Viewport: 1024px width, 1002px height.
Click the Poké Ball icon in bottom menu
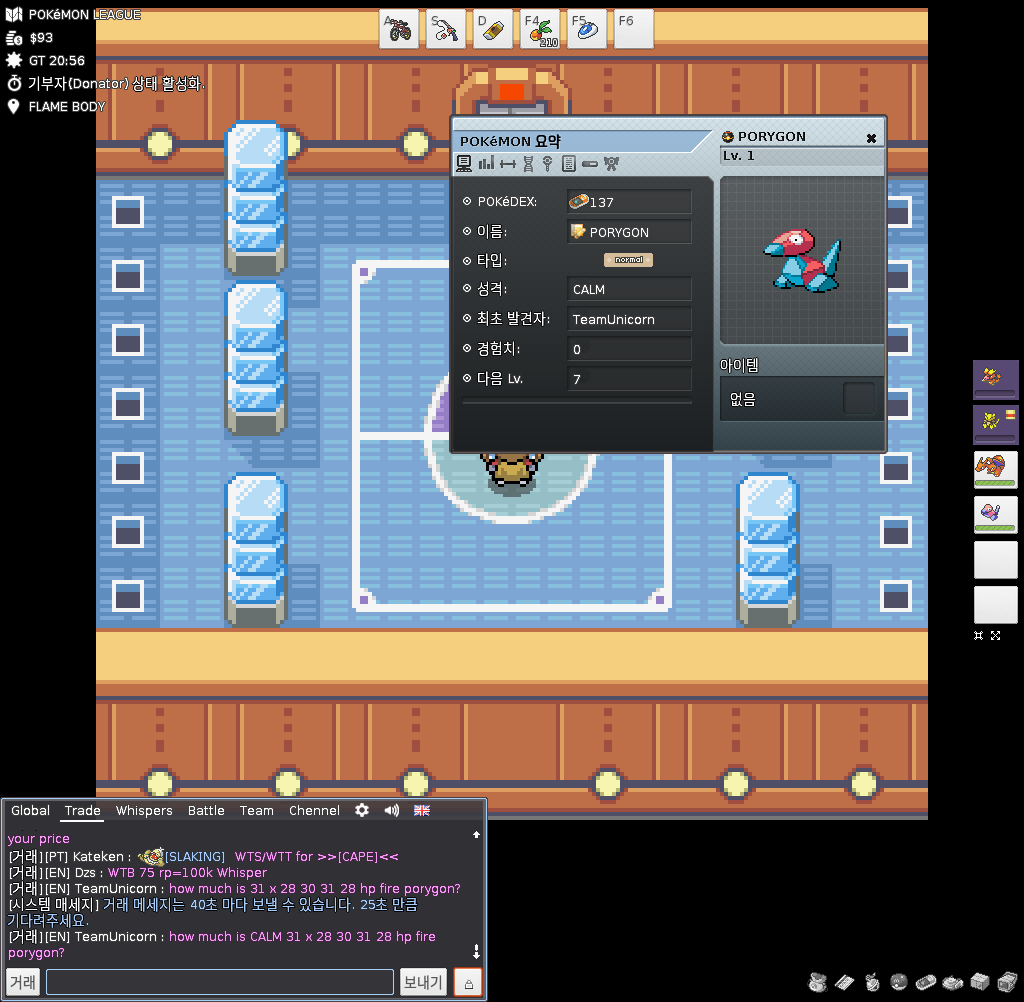tap(899, 981)
